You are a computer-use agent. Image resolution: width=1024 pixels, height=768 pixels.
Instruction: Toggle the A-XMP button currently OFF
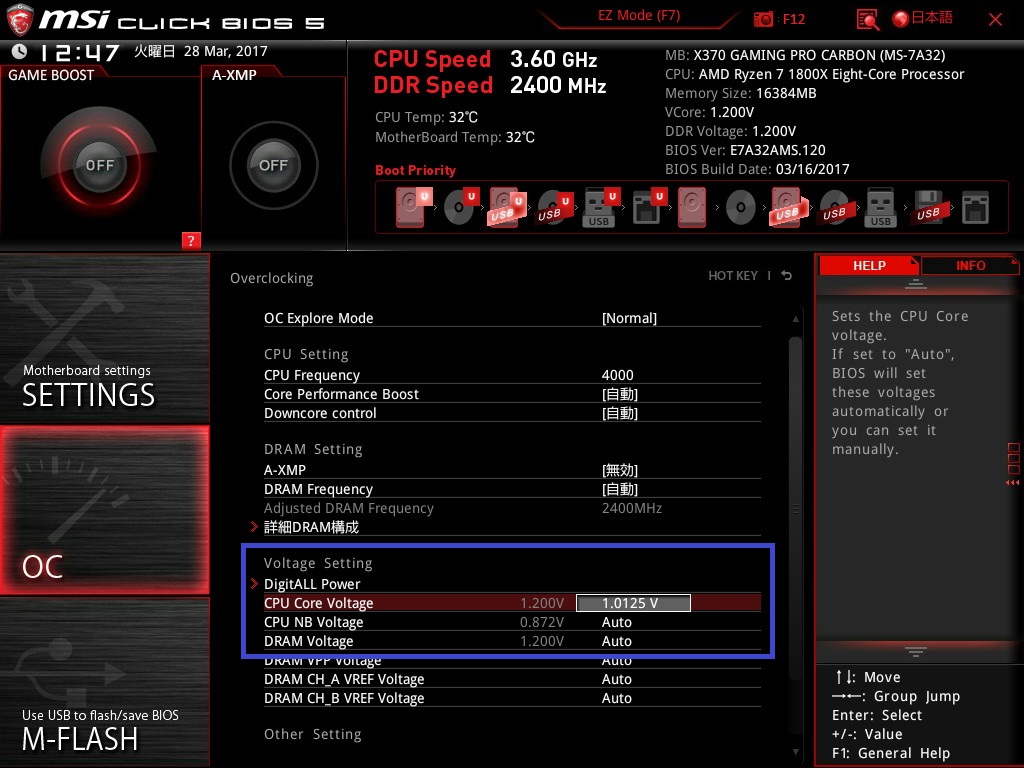pyautogui.click(x=274, y=165)
